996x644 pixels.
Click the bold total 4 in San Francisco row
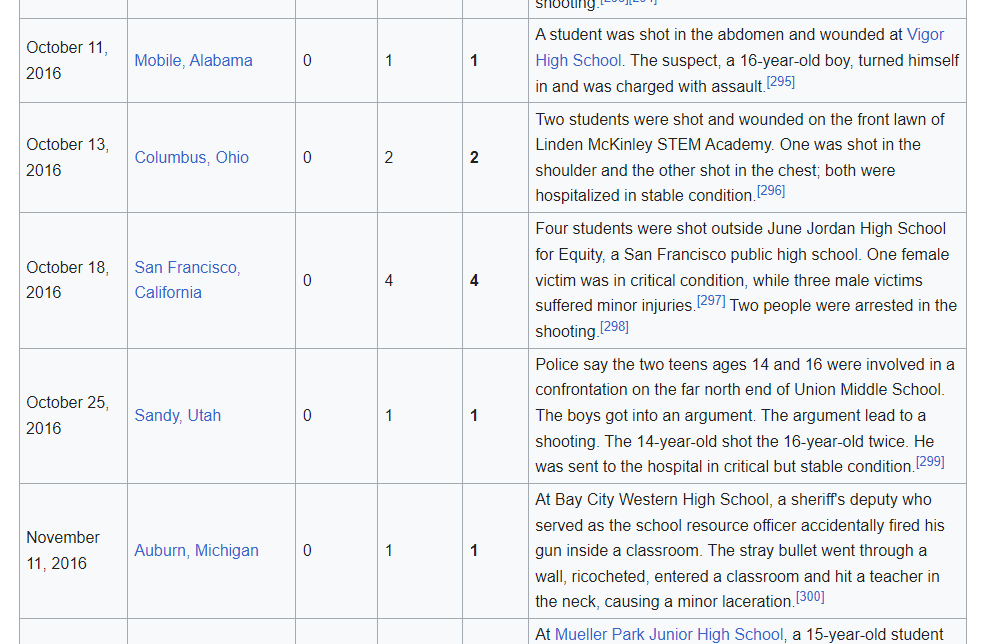point(474,280)
